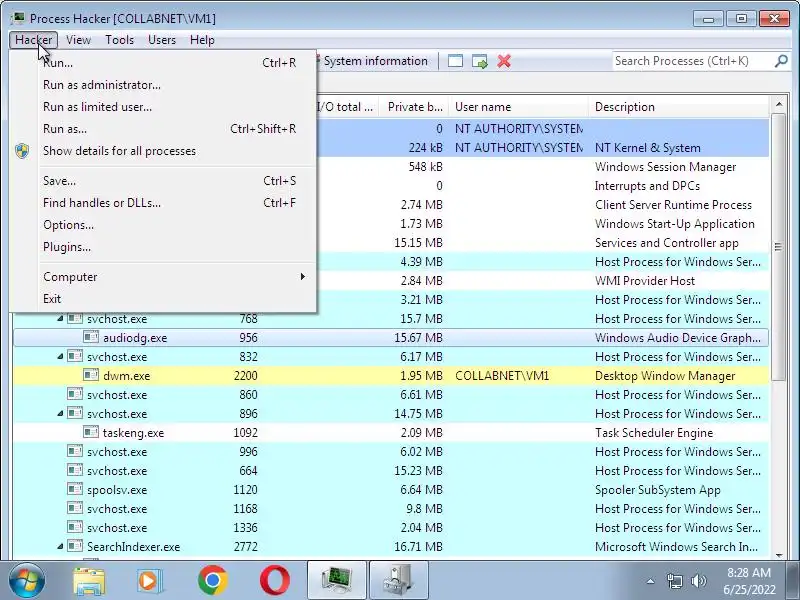The height and width of the screenshot is (600, 800).
Task: Click the dwm.exe process icon
Action: pyautogui.click(x=91, y=376)
